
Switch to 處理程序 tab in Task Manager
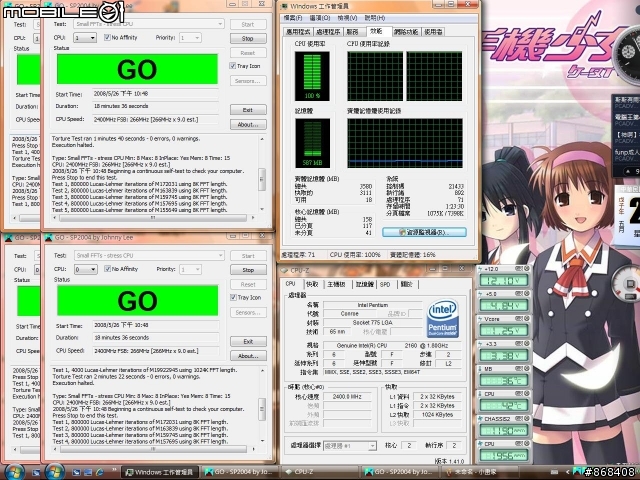[328, 32]
